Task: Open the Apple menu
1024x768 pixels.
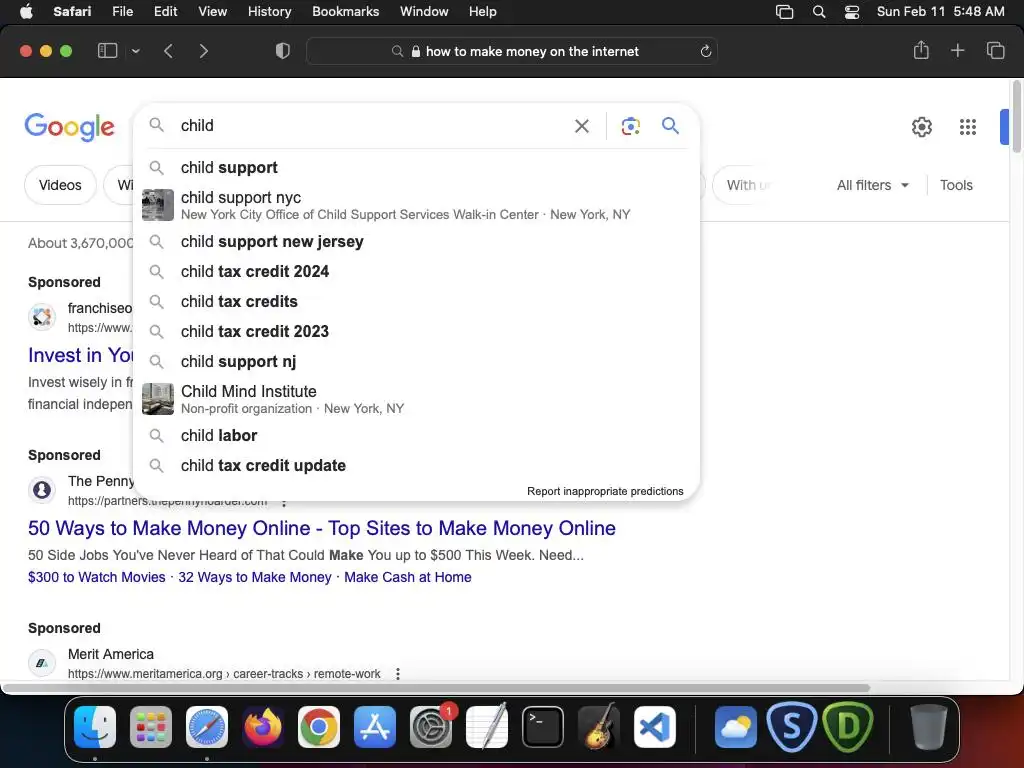Action: pyautogui.click(x=26, y=12)
